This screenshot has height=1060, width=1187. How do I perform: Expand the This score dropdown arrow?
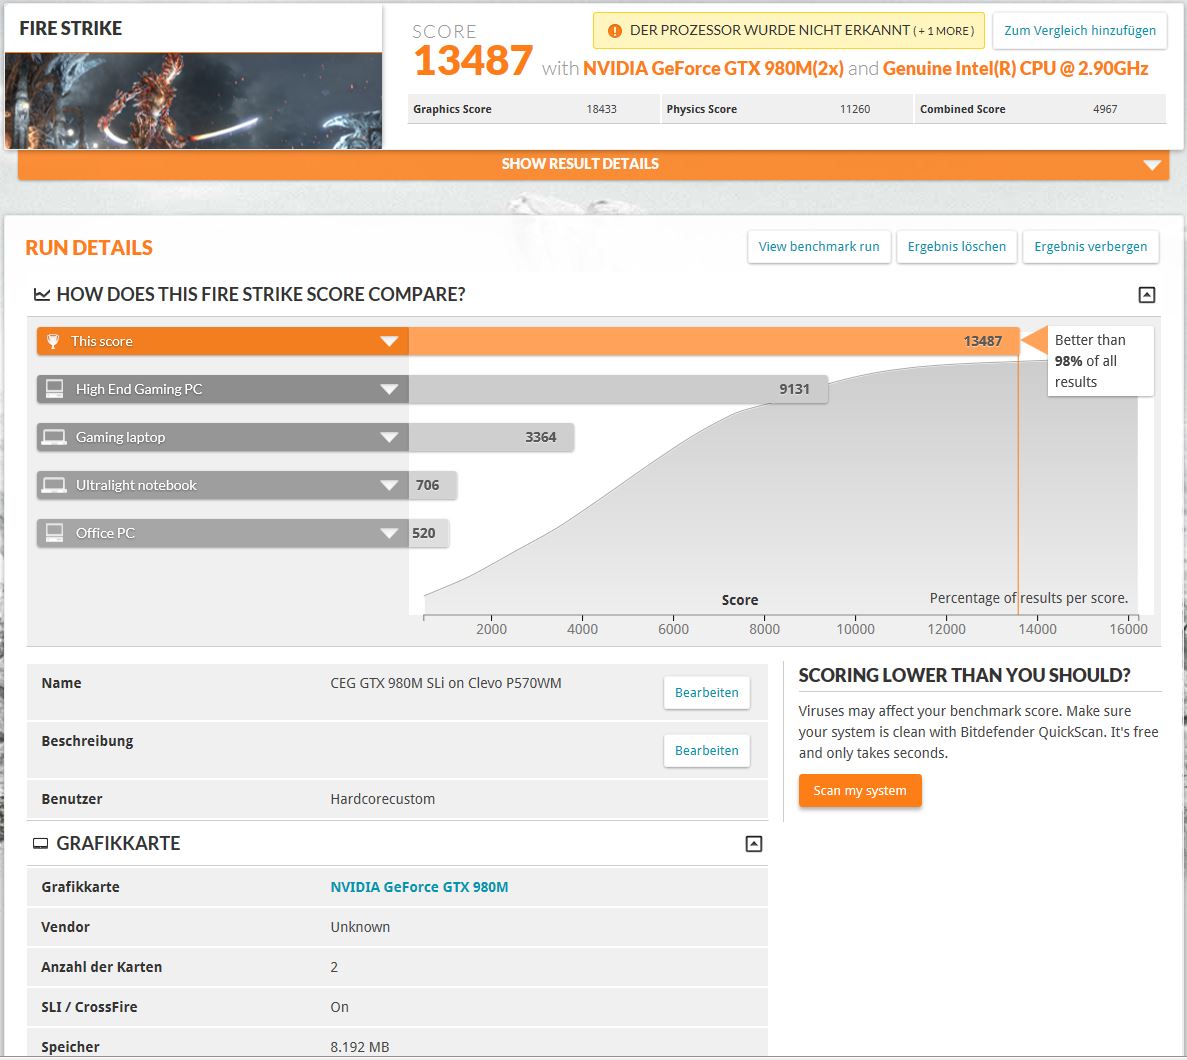point(389,341)
